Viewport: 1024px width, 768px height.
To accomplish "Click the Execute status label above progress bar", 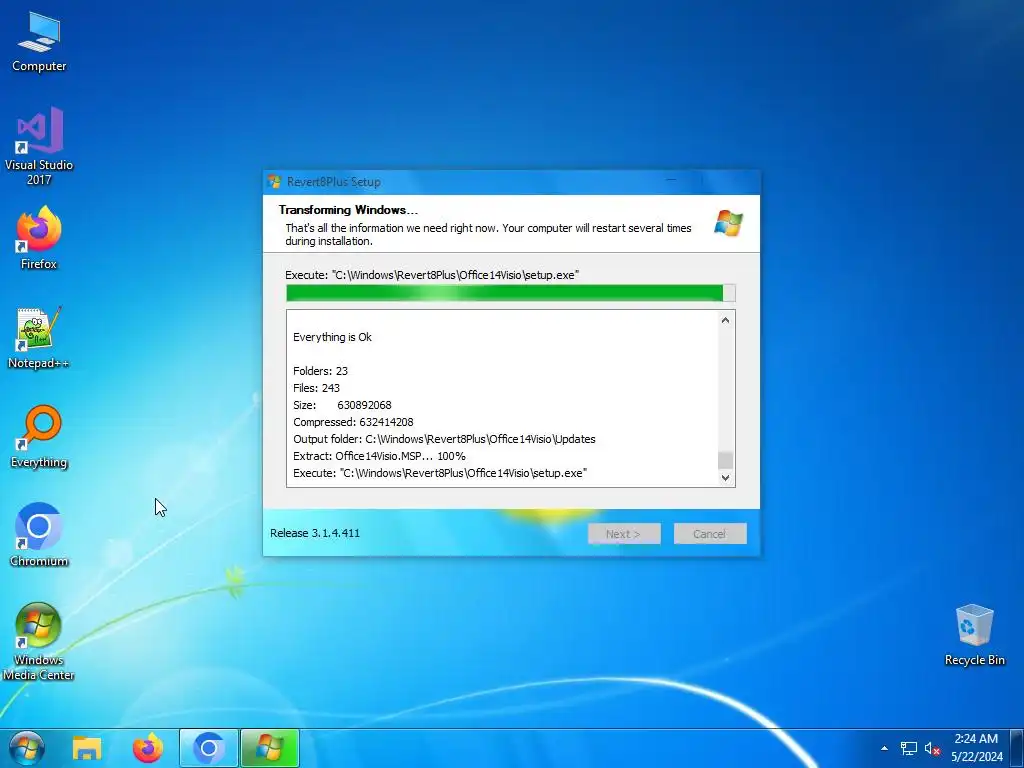I will click(432, 275).
